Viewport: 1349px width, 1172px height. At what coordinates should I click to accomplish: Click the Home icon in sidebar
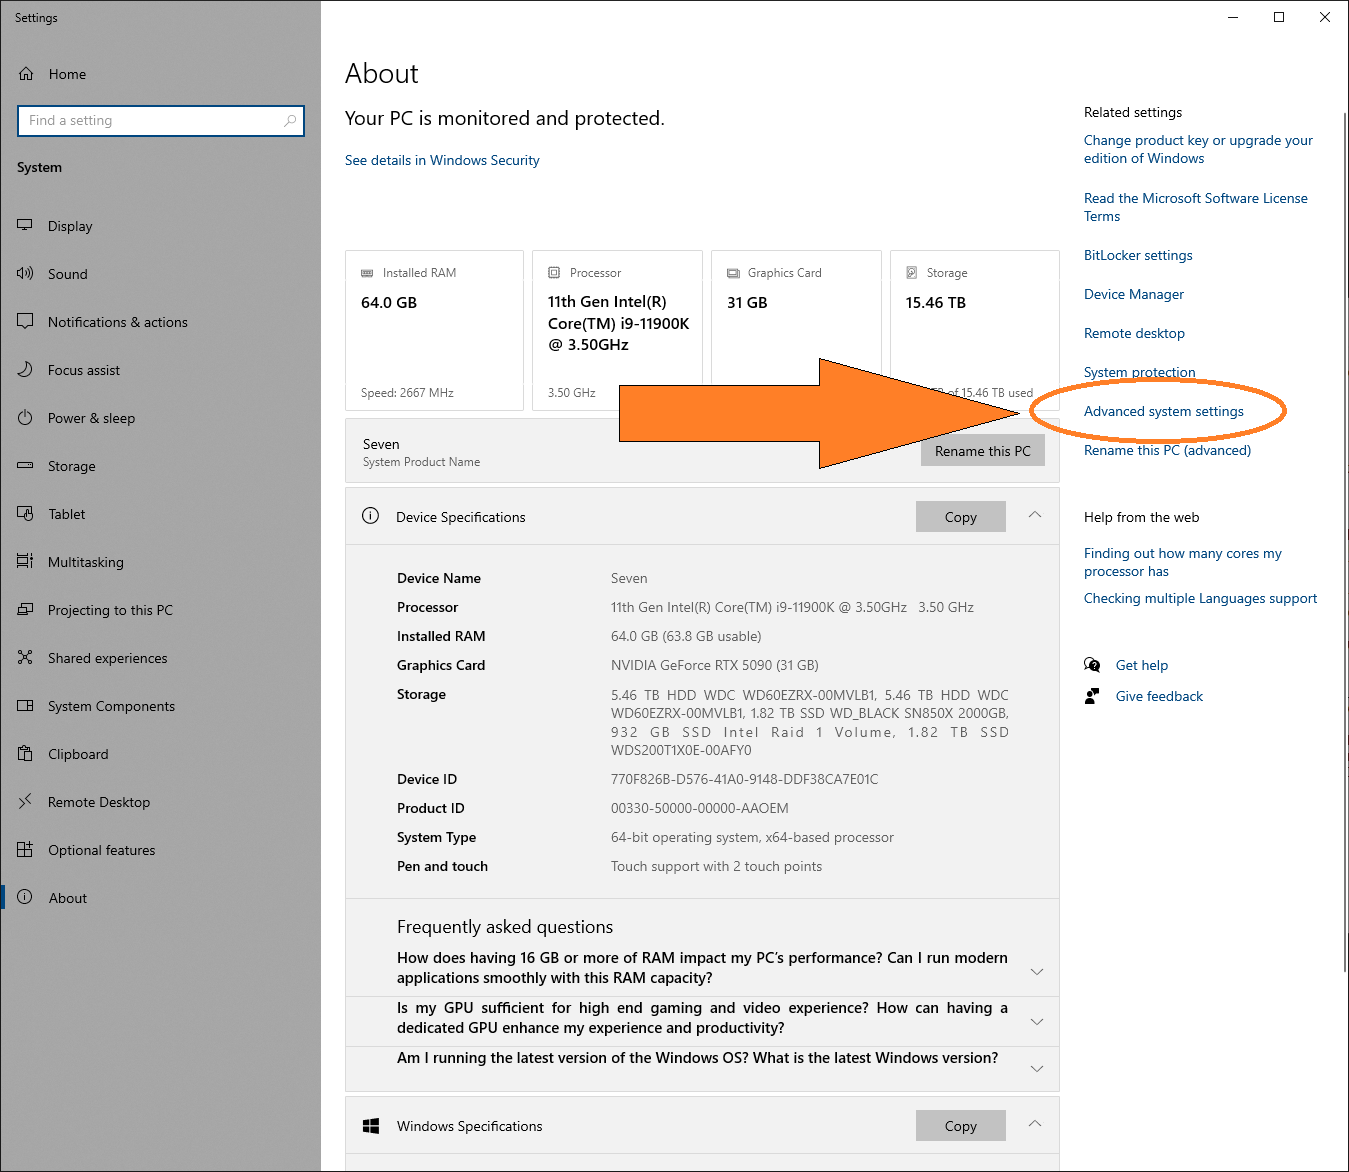tap(27, 74)
